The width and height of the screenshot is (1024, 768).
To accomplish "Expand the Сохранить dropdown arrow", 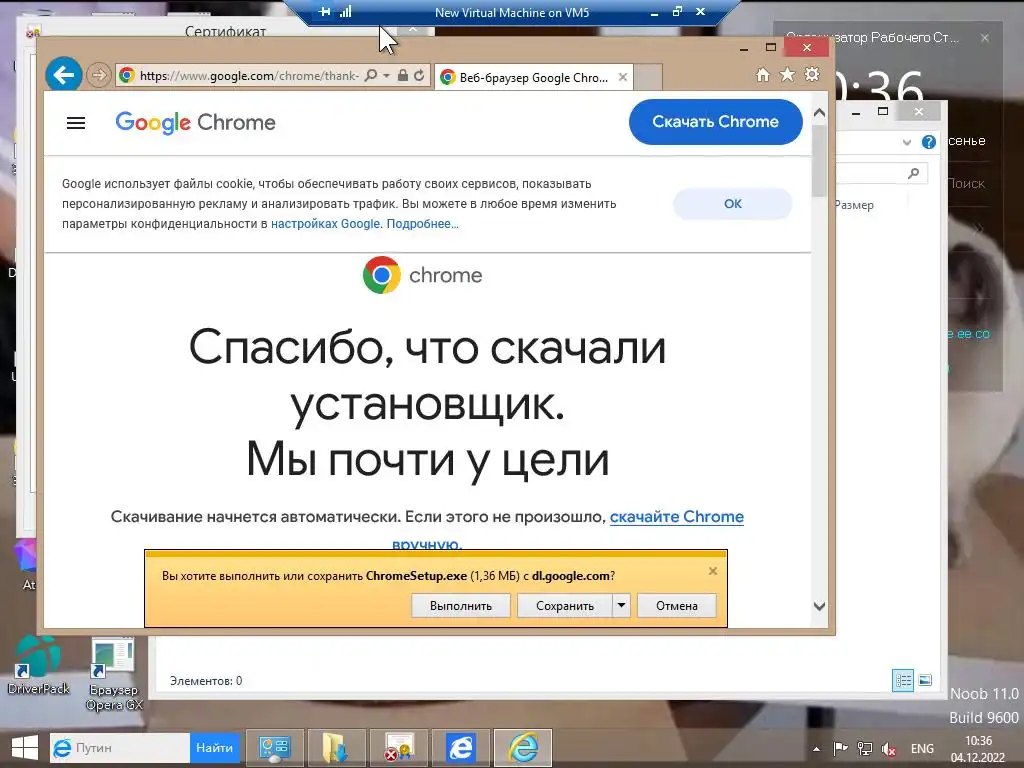I will point(621,606).
